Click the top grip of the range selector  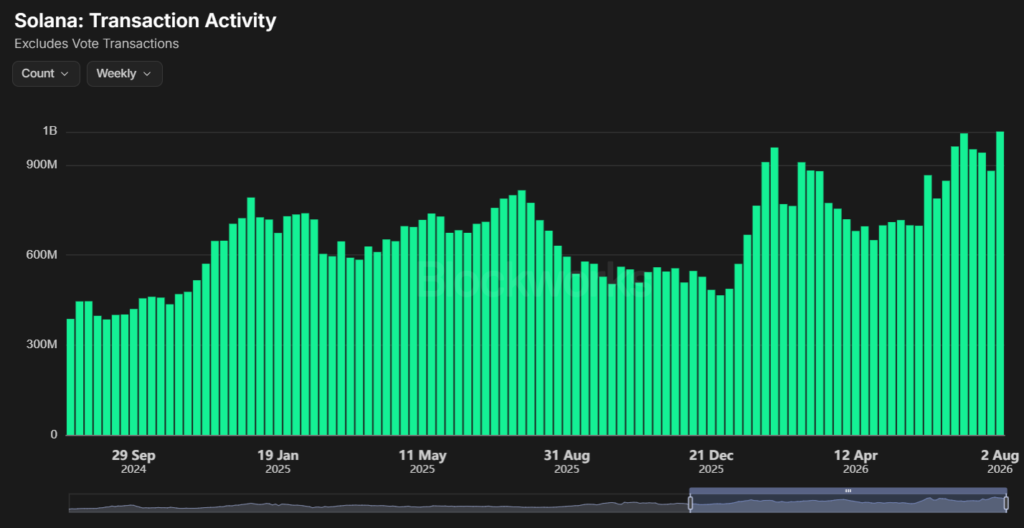(848, 490)
